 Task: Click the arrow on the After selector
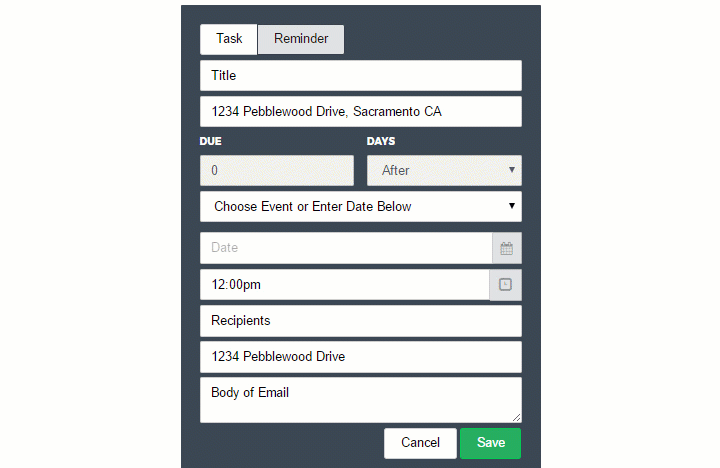[x=512, y=170]
